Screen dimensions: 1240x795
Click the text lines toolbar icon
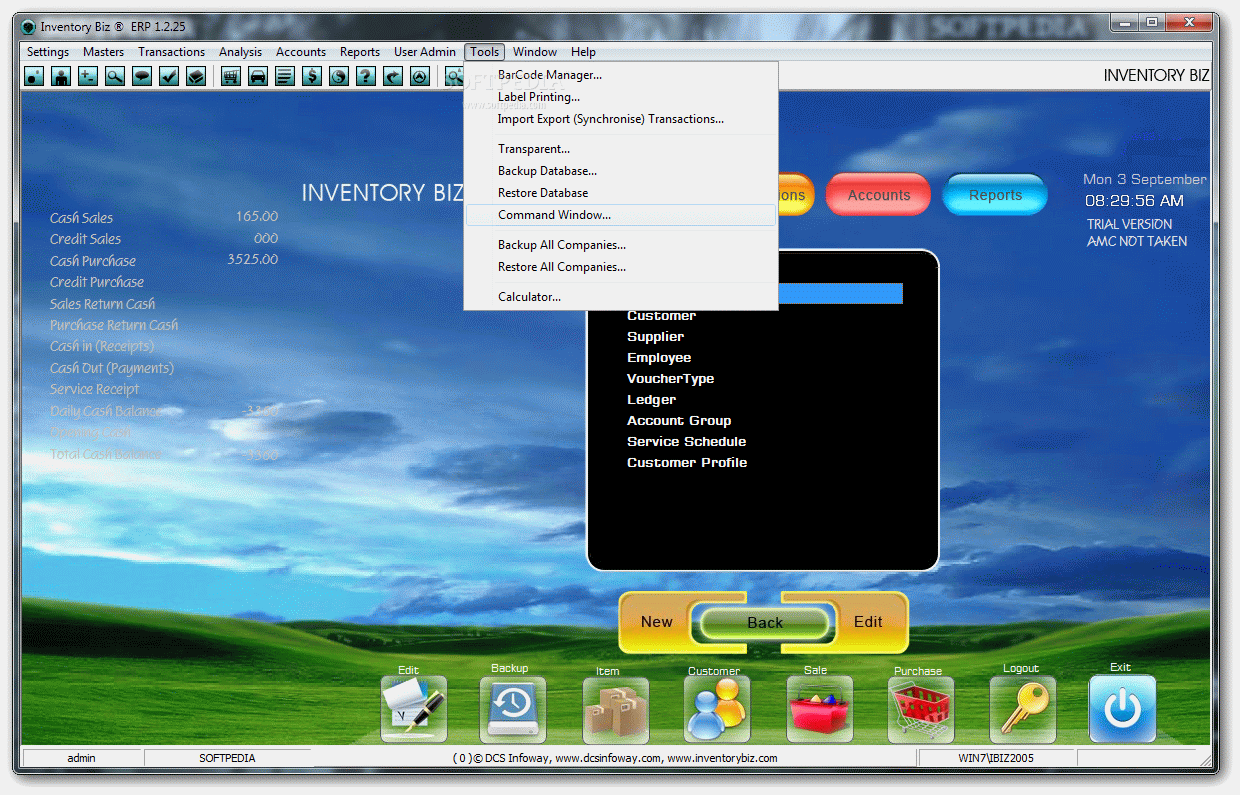285,75
